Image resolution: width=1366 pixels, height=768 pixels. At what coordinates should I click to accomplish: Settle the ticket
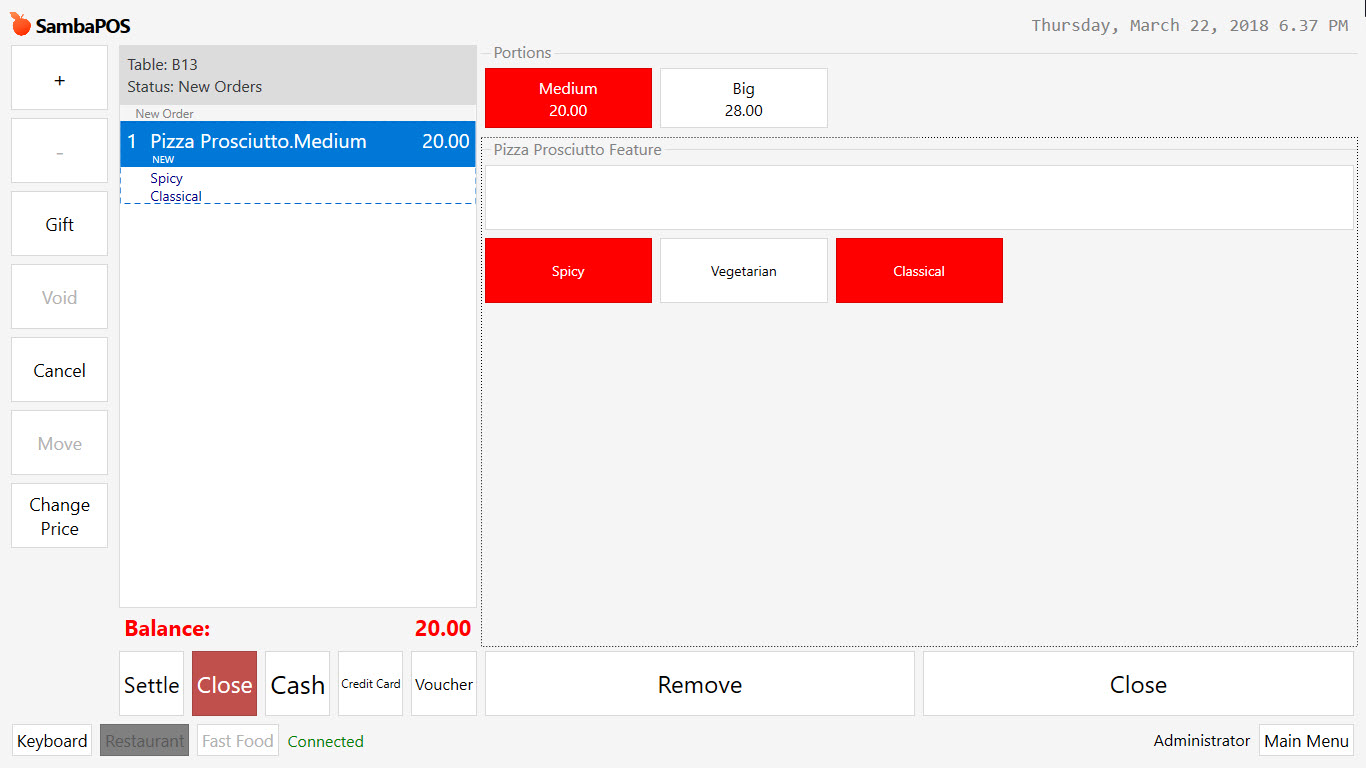[151, 684]
